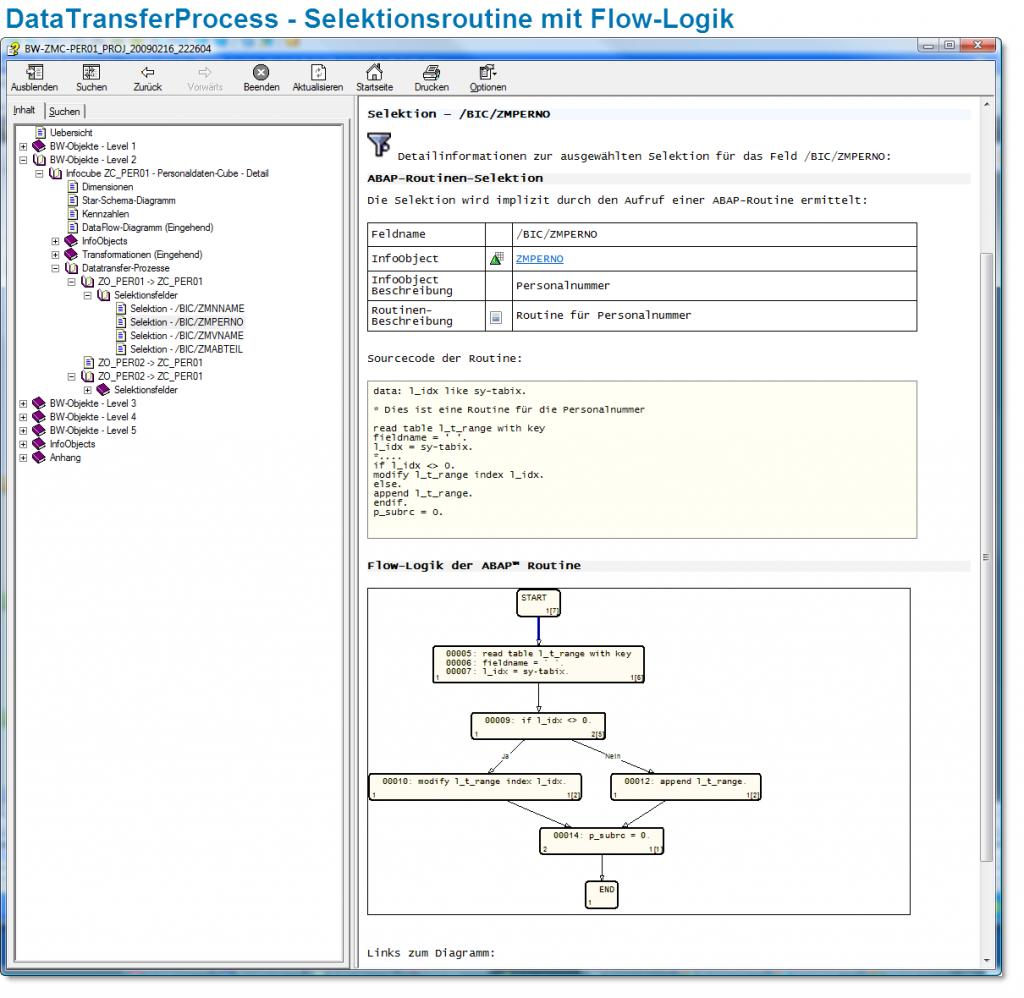Expand the BW-Objekte - Level 1 node
The width and height of the screenshot is (1024, 998).
coord(24,146)
